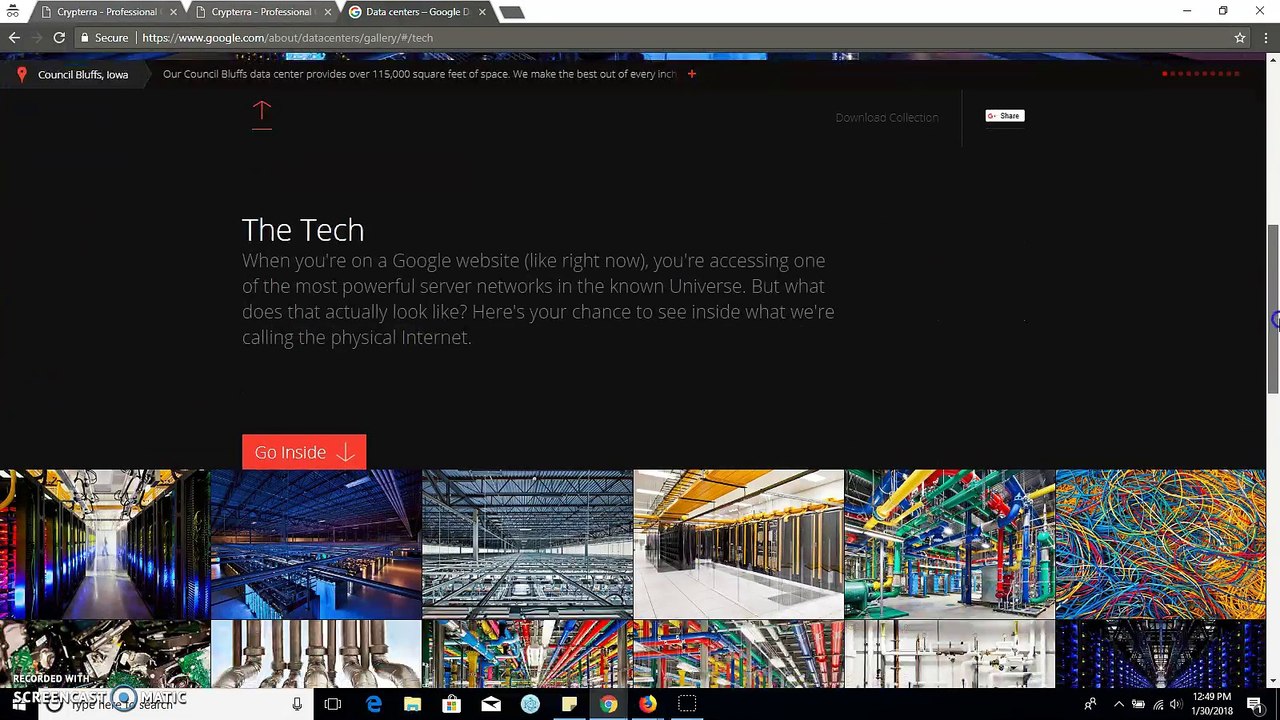Click the heading 'The Tech'
Image resolution: width=1280 pixels, height=720 pixels.
point(303,230)
